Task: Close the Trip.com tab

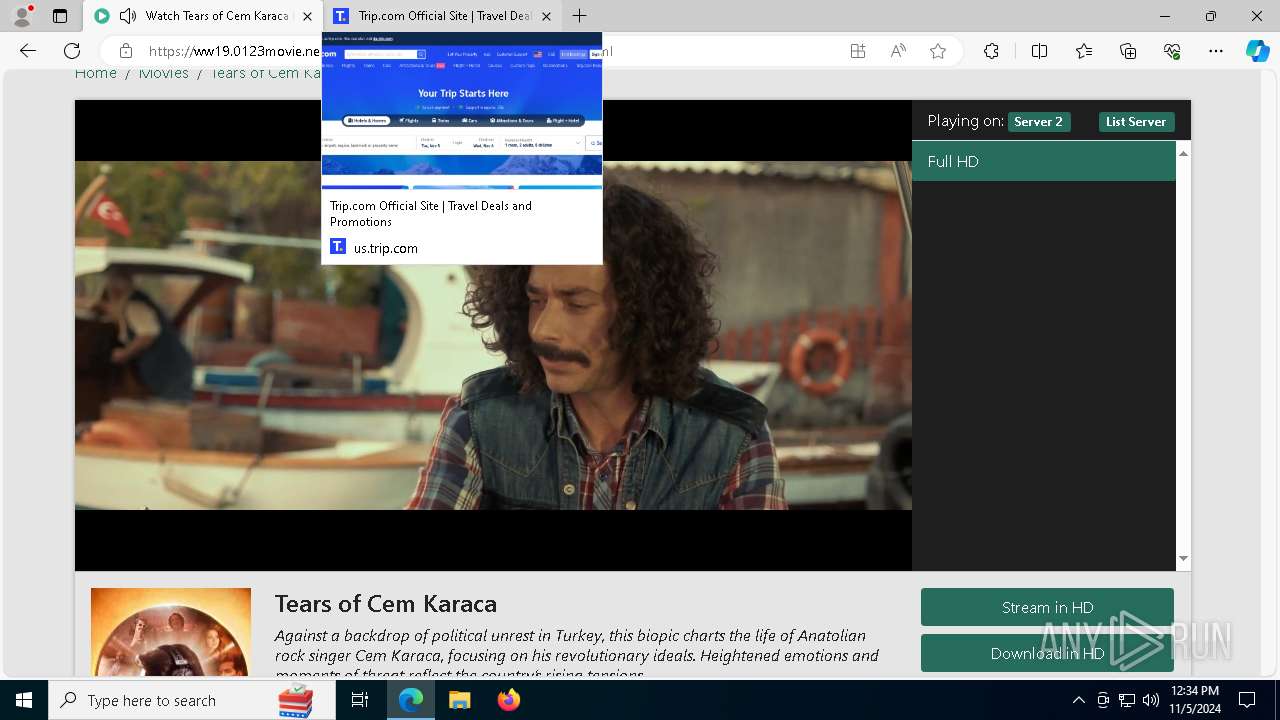Action: pyautogui.click(x=546, y=16)
